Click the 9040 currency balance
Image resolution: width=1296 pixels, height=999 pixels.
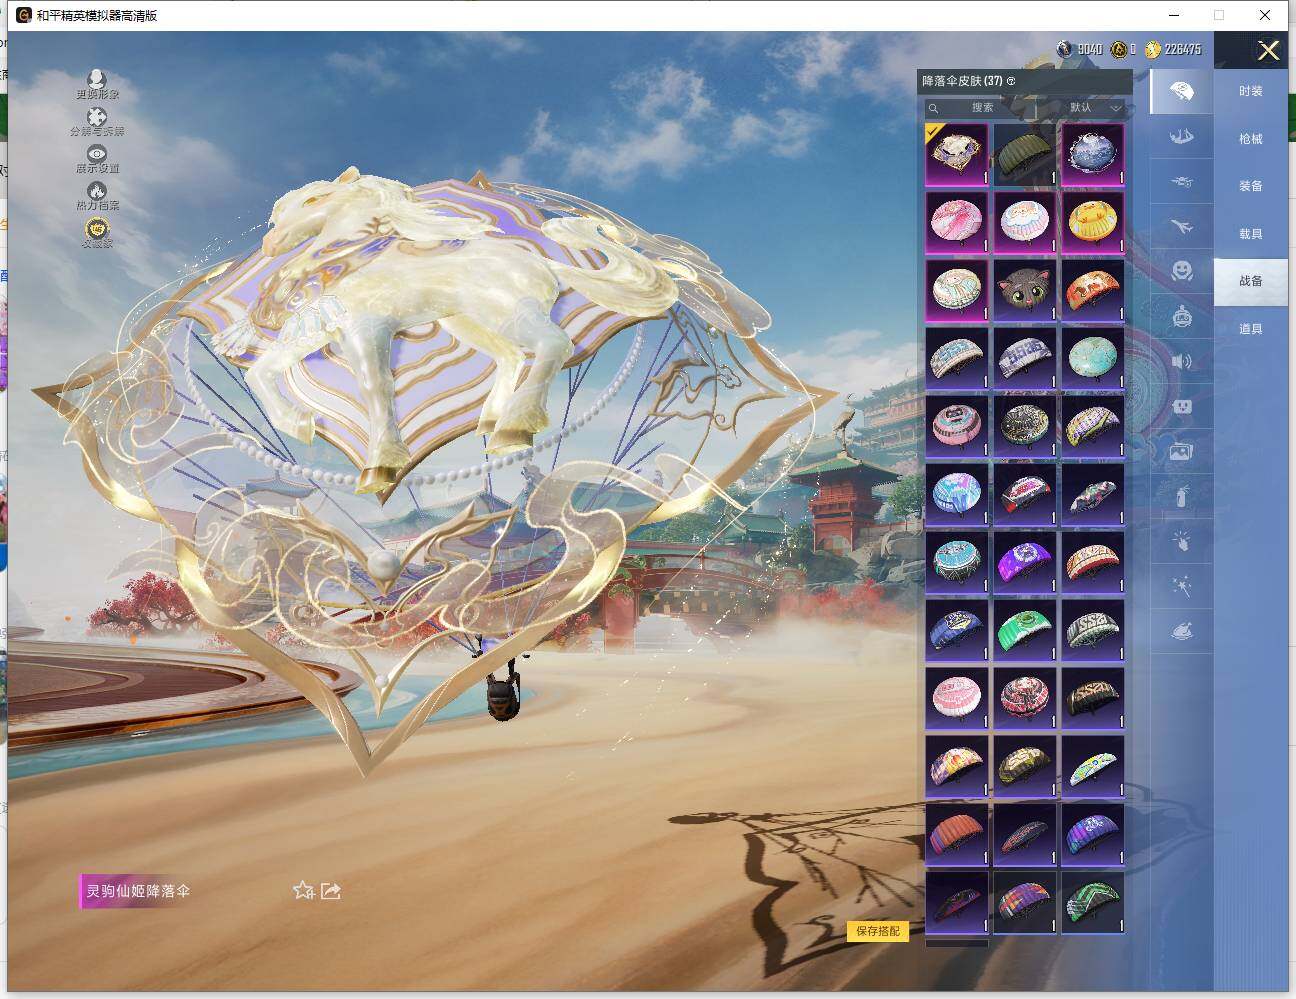click(x=1090, y=49)
